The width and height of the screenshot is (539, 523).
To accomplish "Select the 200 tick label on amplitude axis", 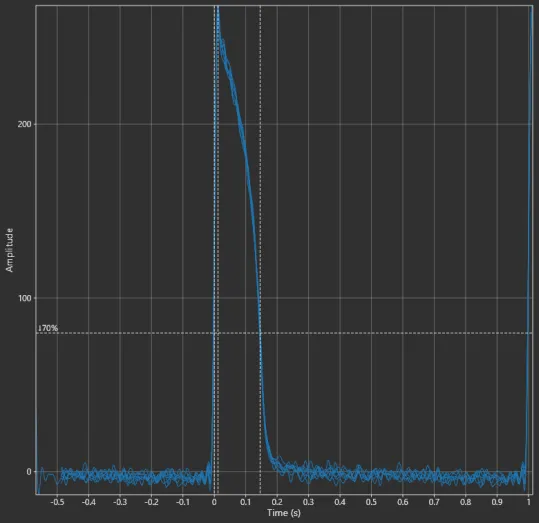I will (24, 124).
